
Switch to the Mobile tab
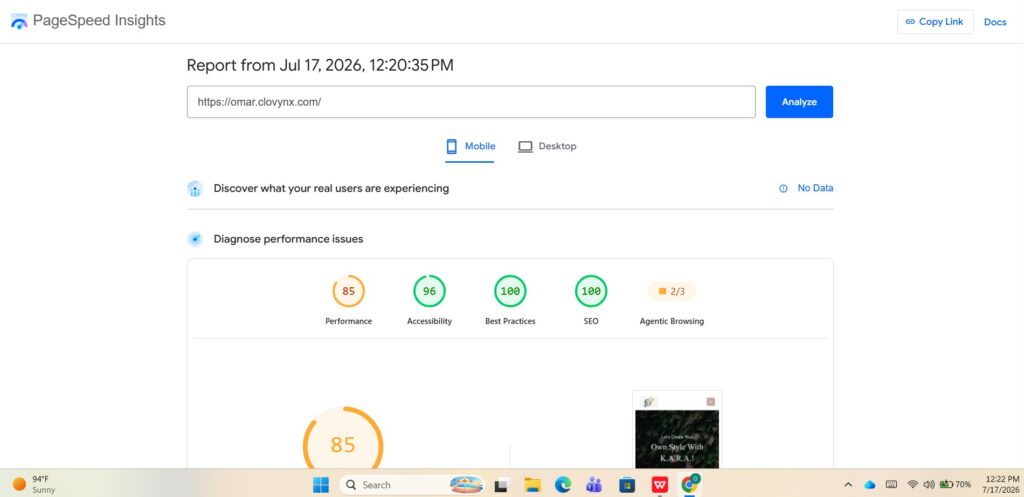(x=470, y=146)
